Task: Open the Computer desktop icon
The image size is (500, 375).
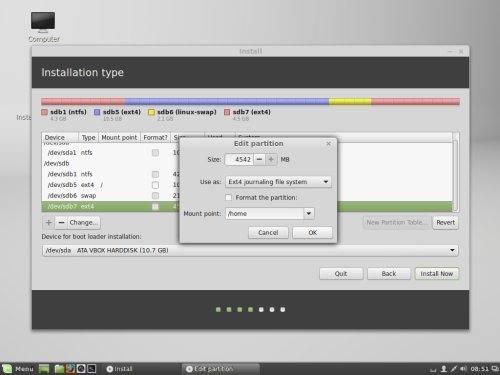Action: (x=43, y=27)
